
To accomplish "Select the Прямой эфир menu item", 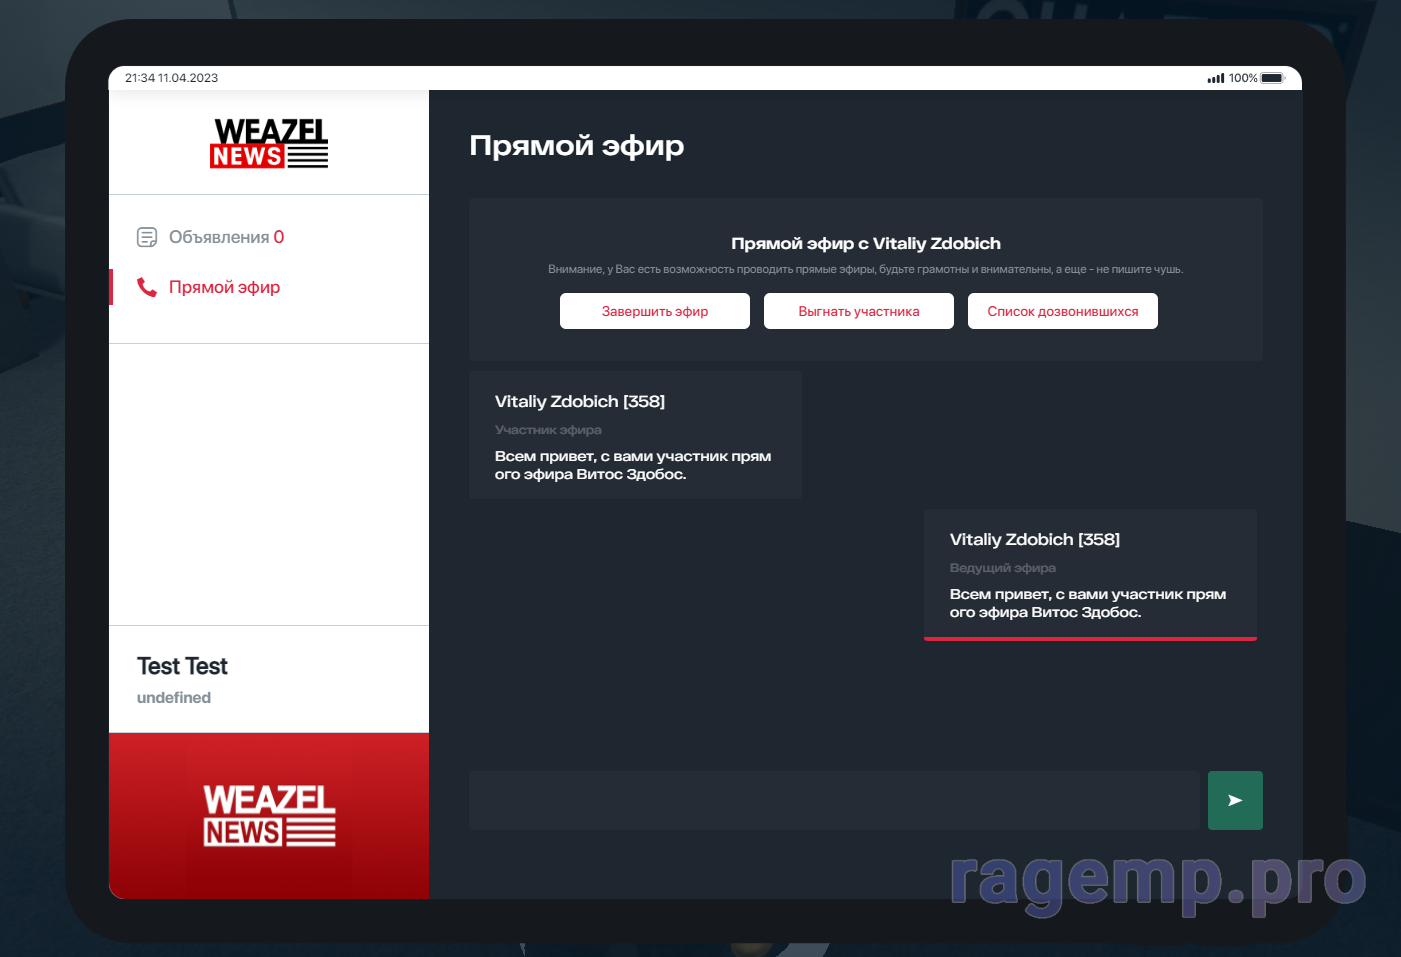I will click(224, 287).
